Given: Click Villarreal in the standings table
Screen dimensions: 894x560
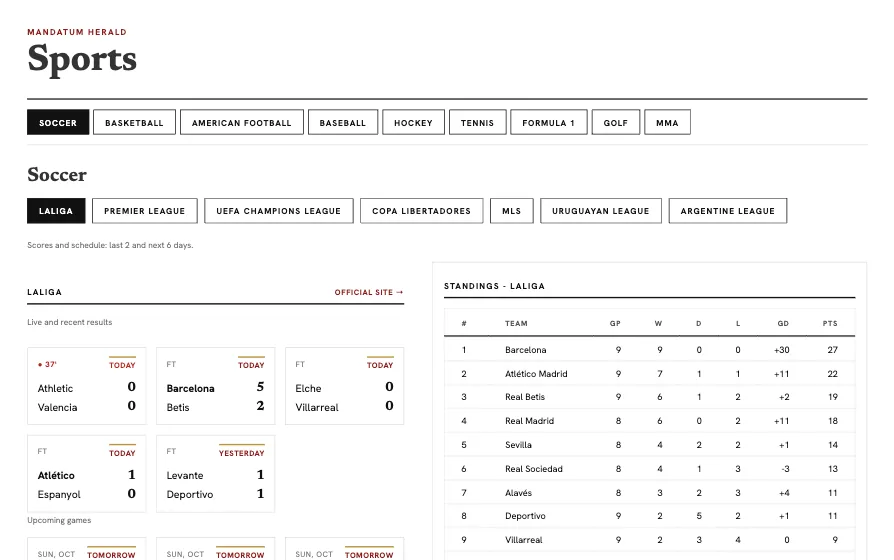Looking at the screenshot, I should click(x=523, y=539).
